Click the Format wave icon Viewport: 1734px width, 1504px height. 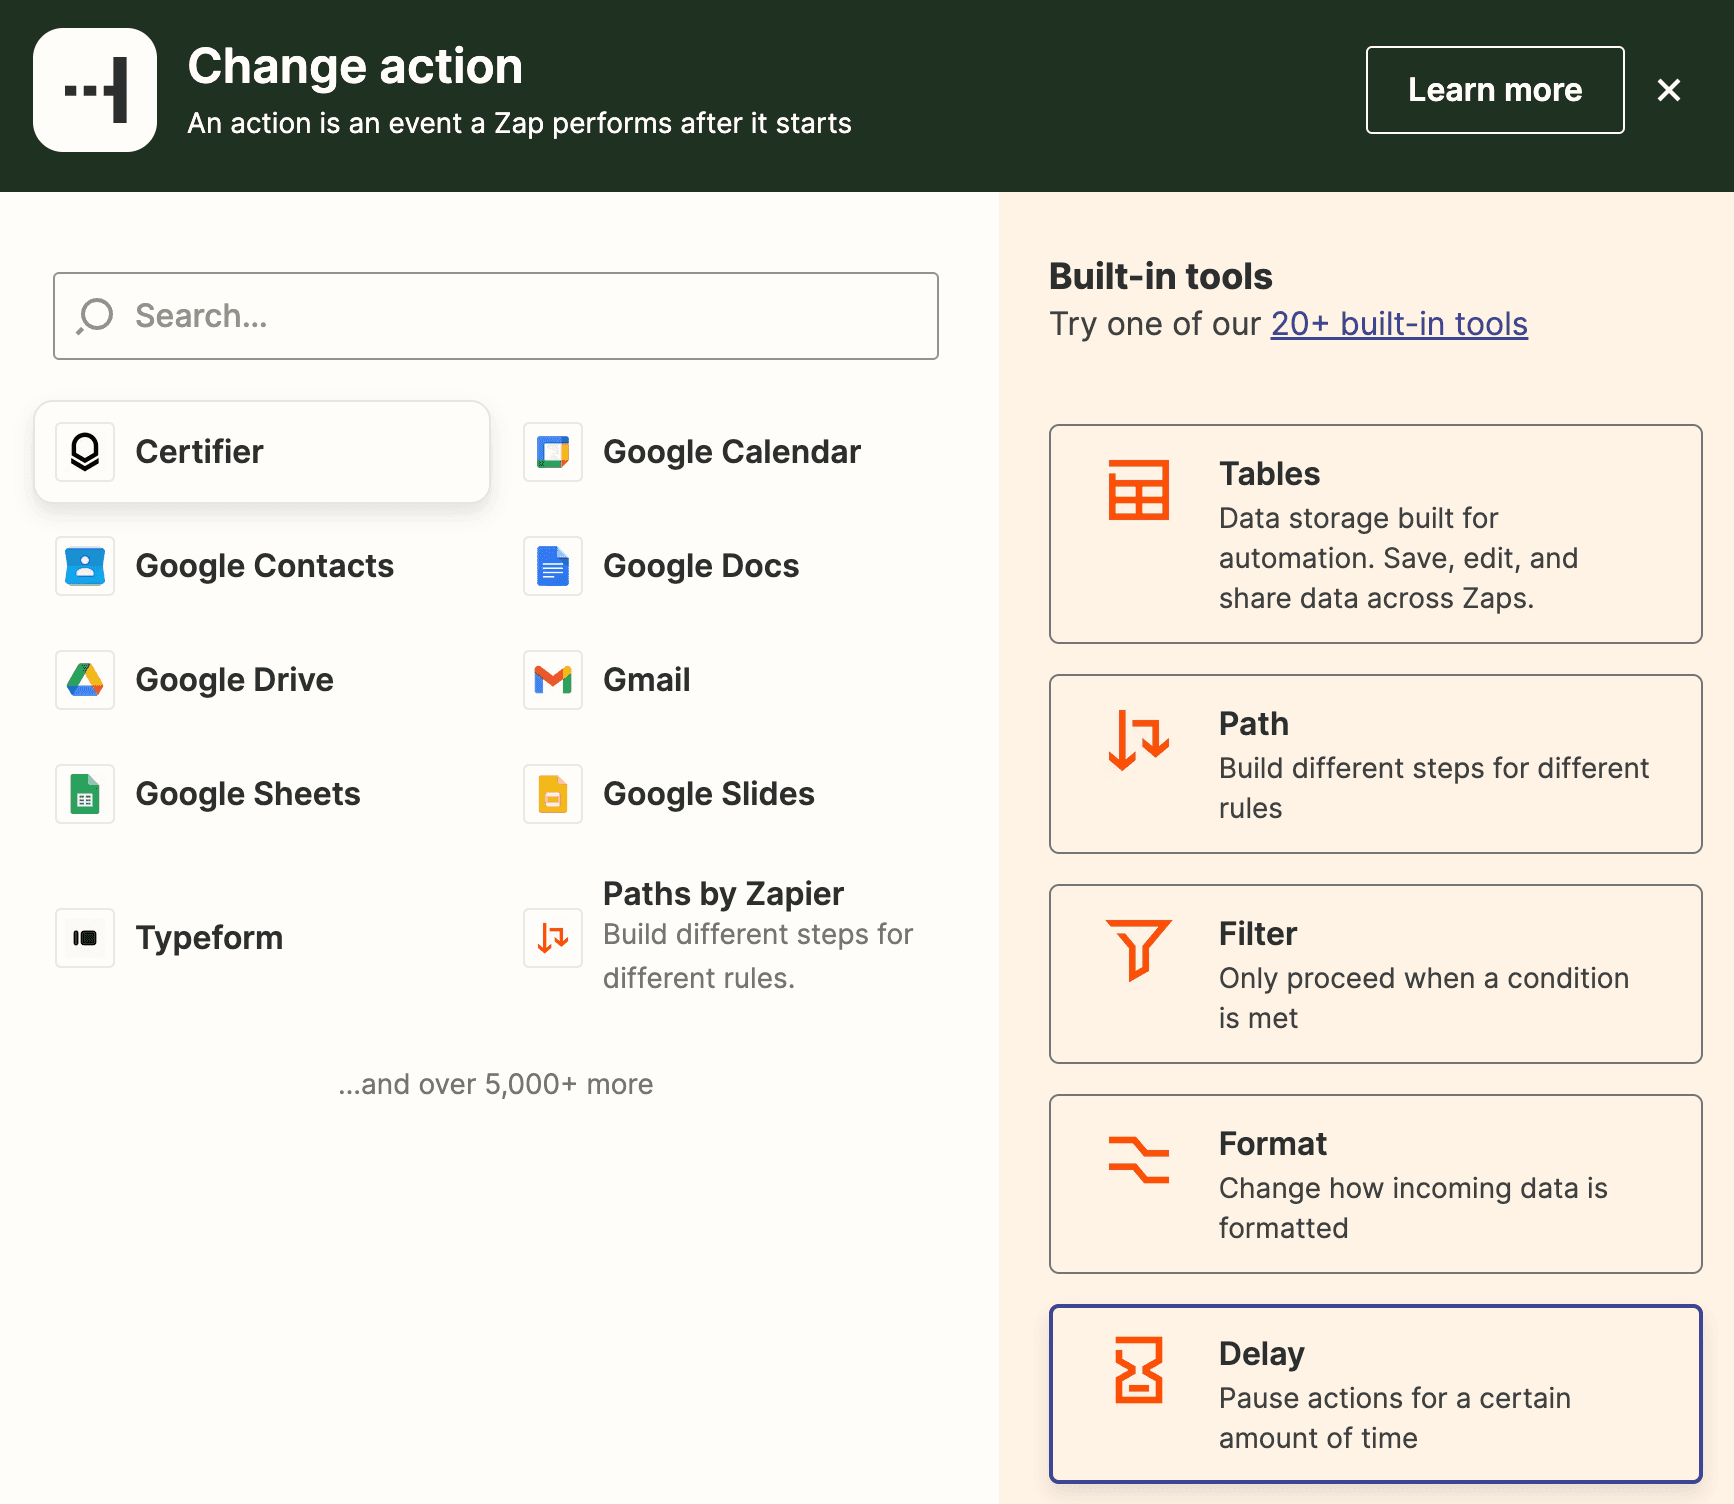pyautogui.click(x=1139, y=1160)
